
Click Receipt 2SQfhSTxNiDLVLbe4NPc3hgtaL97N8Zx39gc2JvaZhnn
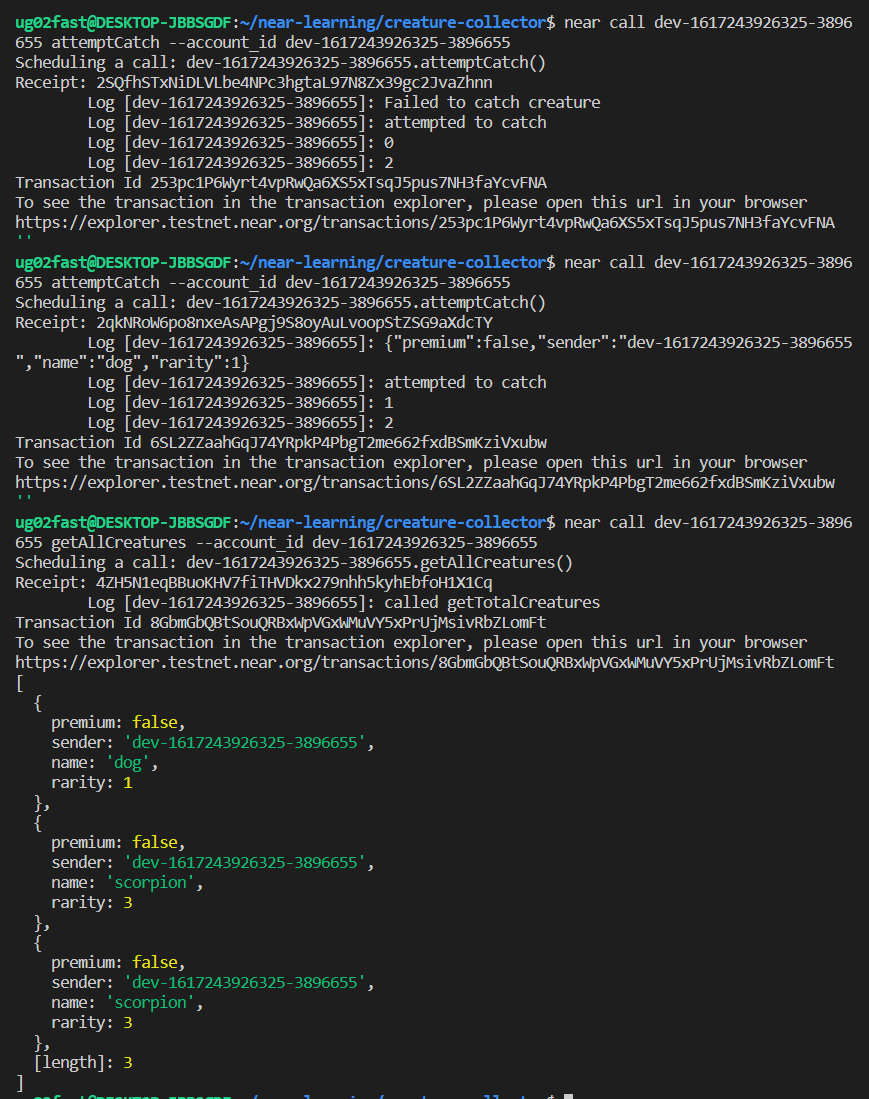(254, 83)
